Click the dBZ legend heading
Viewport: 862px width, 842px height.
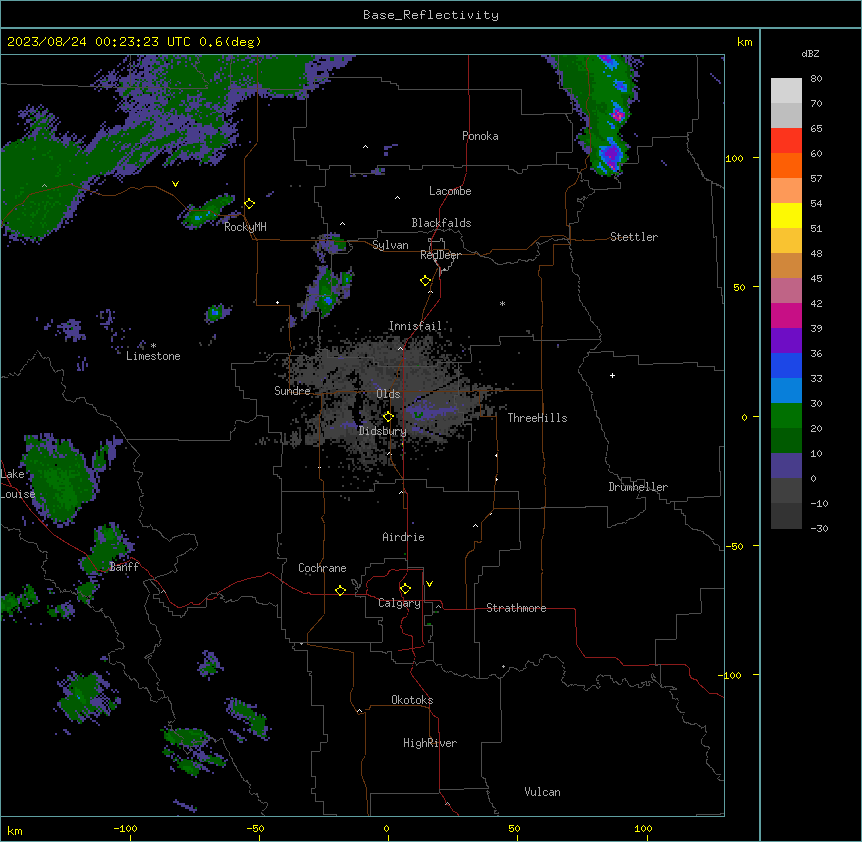click(810, 53)
